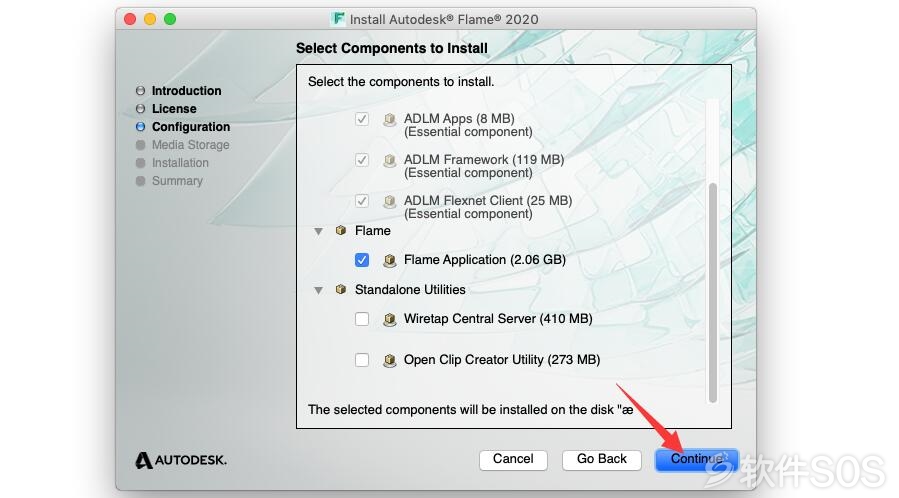Cancel the installation

(513, 460)
